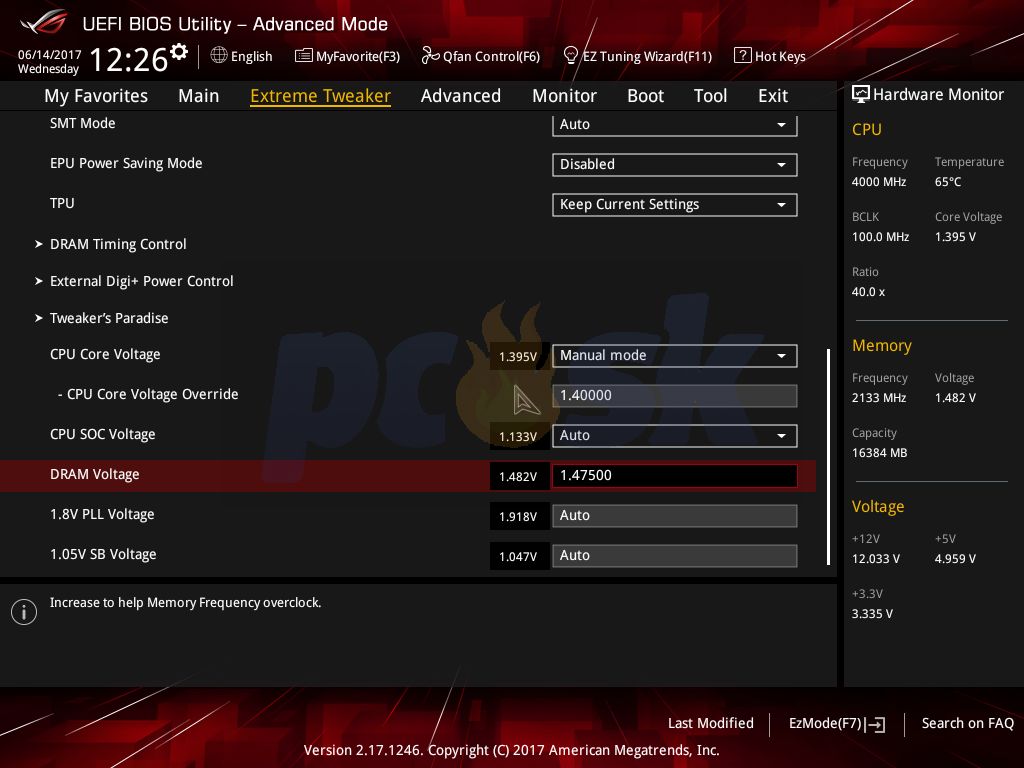Select the DRAM Voltage row label

[x=95, y=475]
